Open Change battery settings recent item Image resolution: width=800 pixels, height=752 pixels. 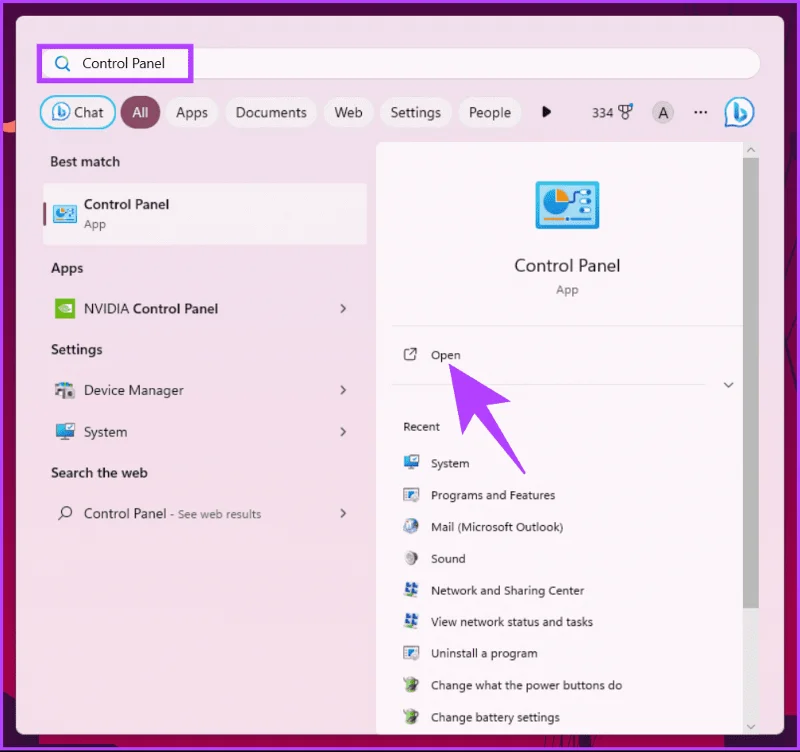pos(495,717)
